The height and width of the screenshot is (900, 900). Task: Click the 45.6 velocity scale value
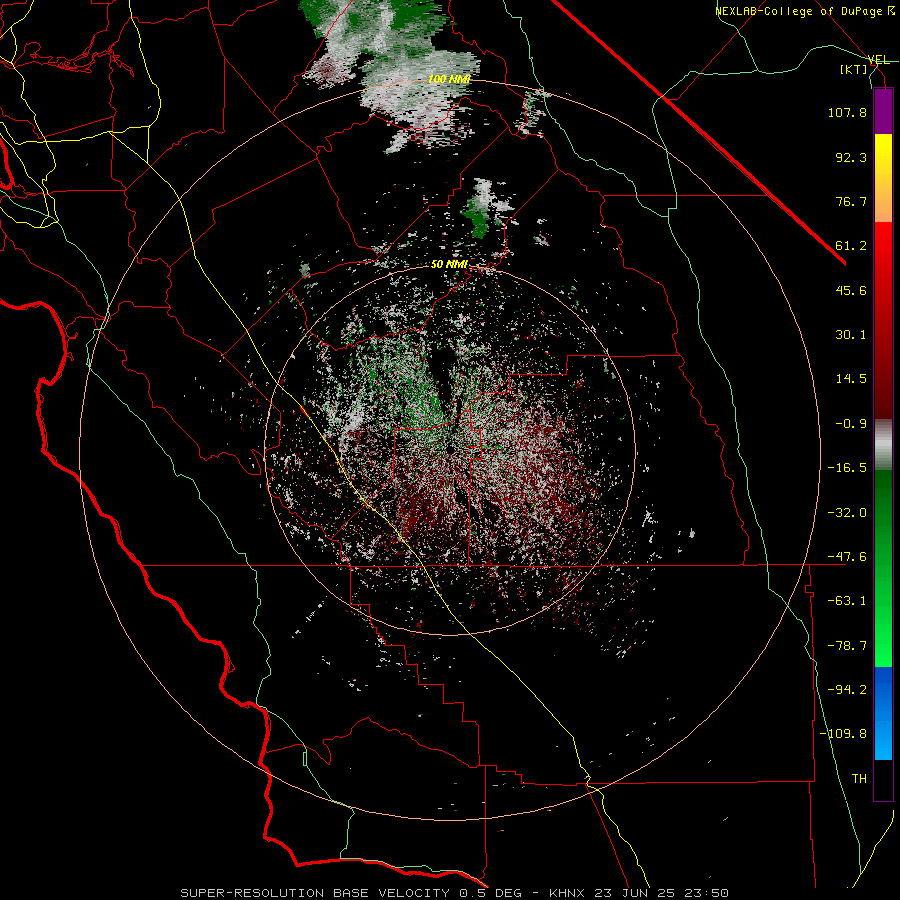click(851, 290)
